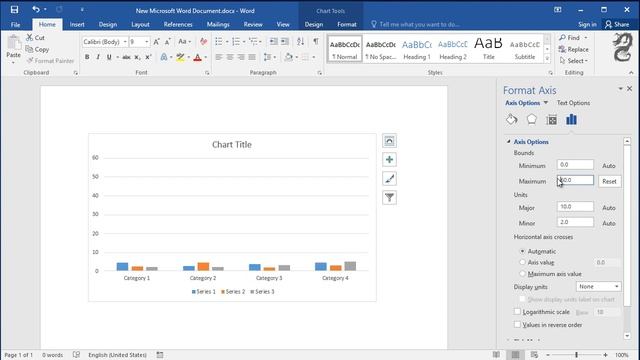Center the text
The image size is (640, 360).
[x=230, y=57]
